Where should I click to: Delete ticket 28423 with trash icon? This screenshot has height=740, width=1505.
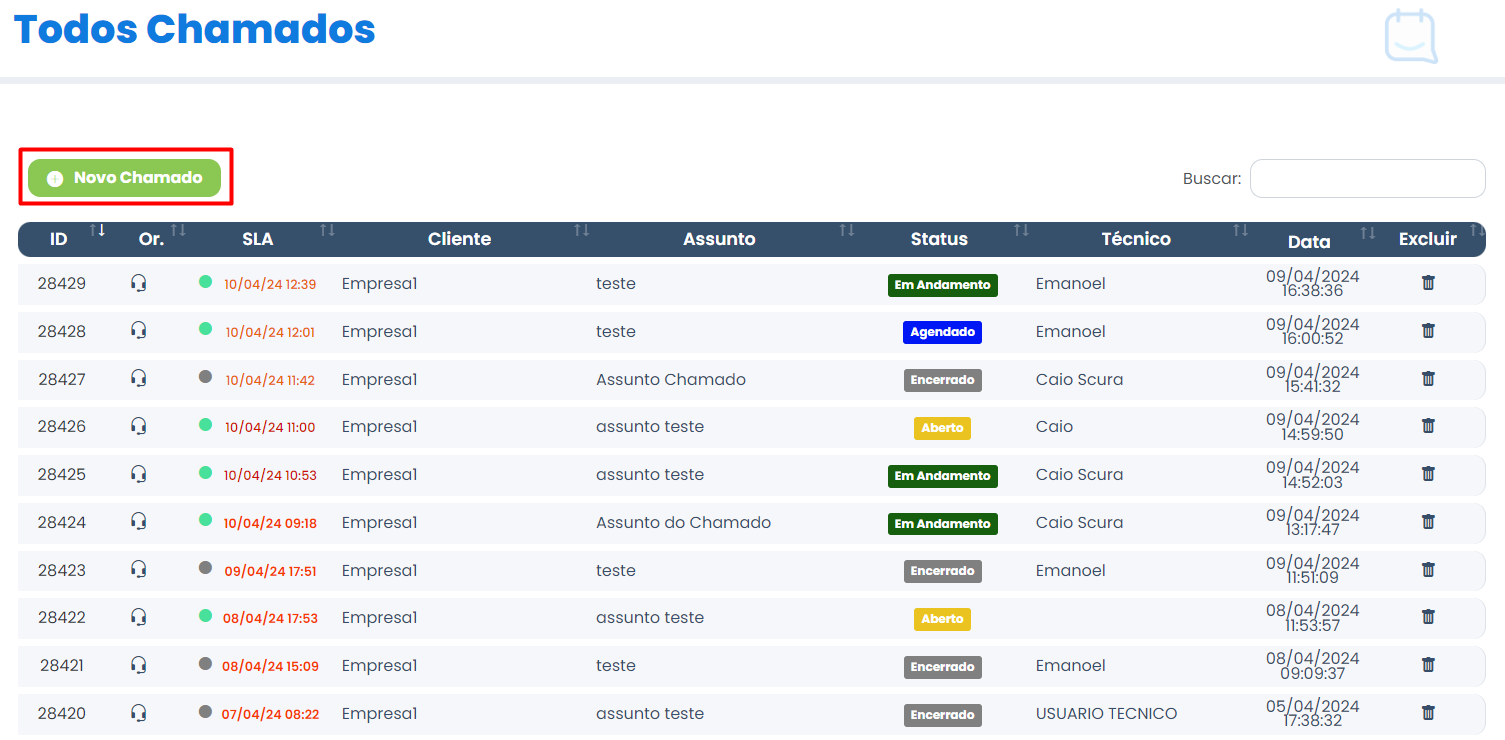coord(1428,570)
